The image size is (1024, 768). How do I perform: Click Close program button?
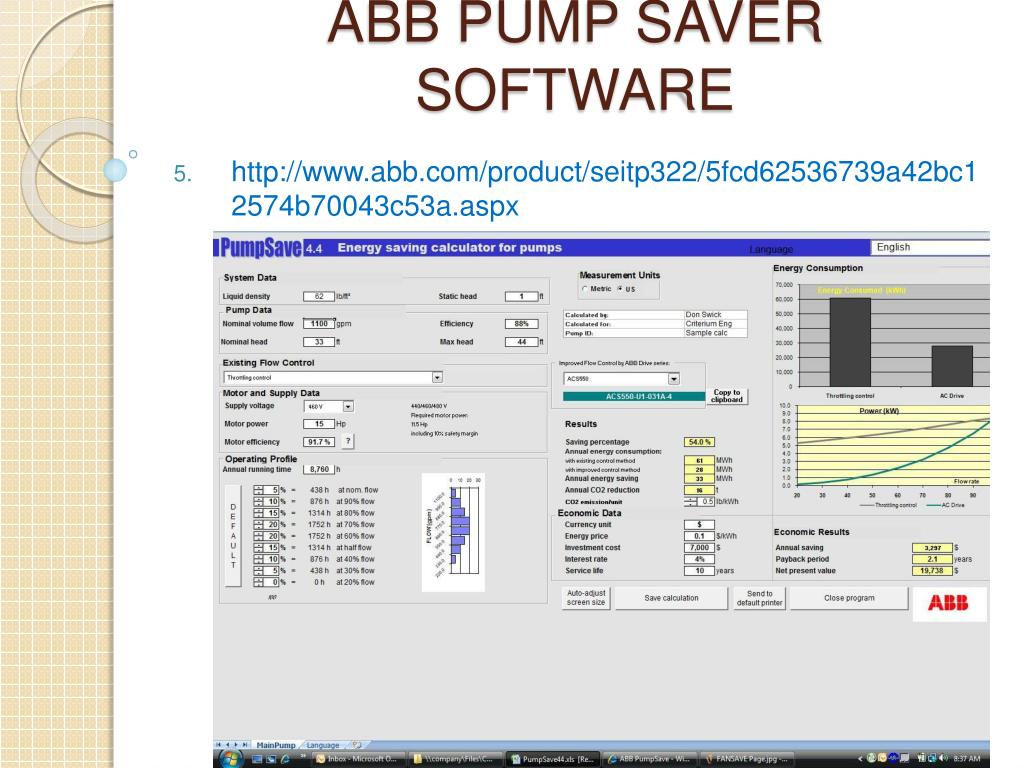click(849, 598)
